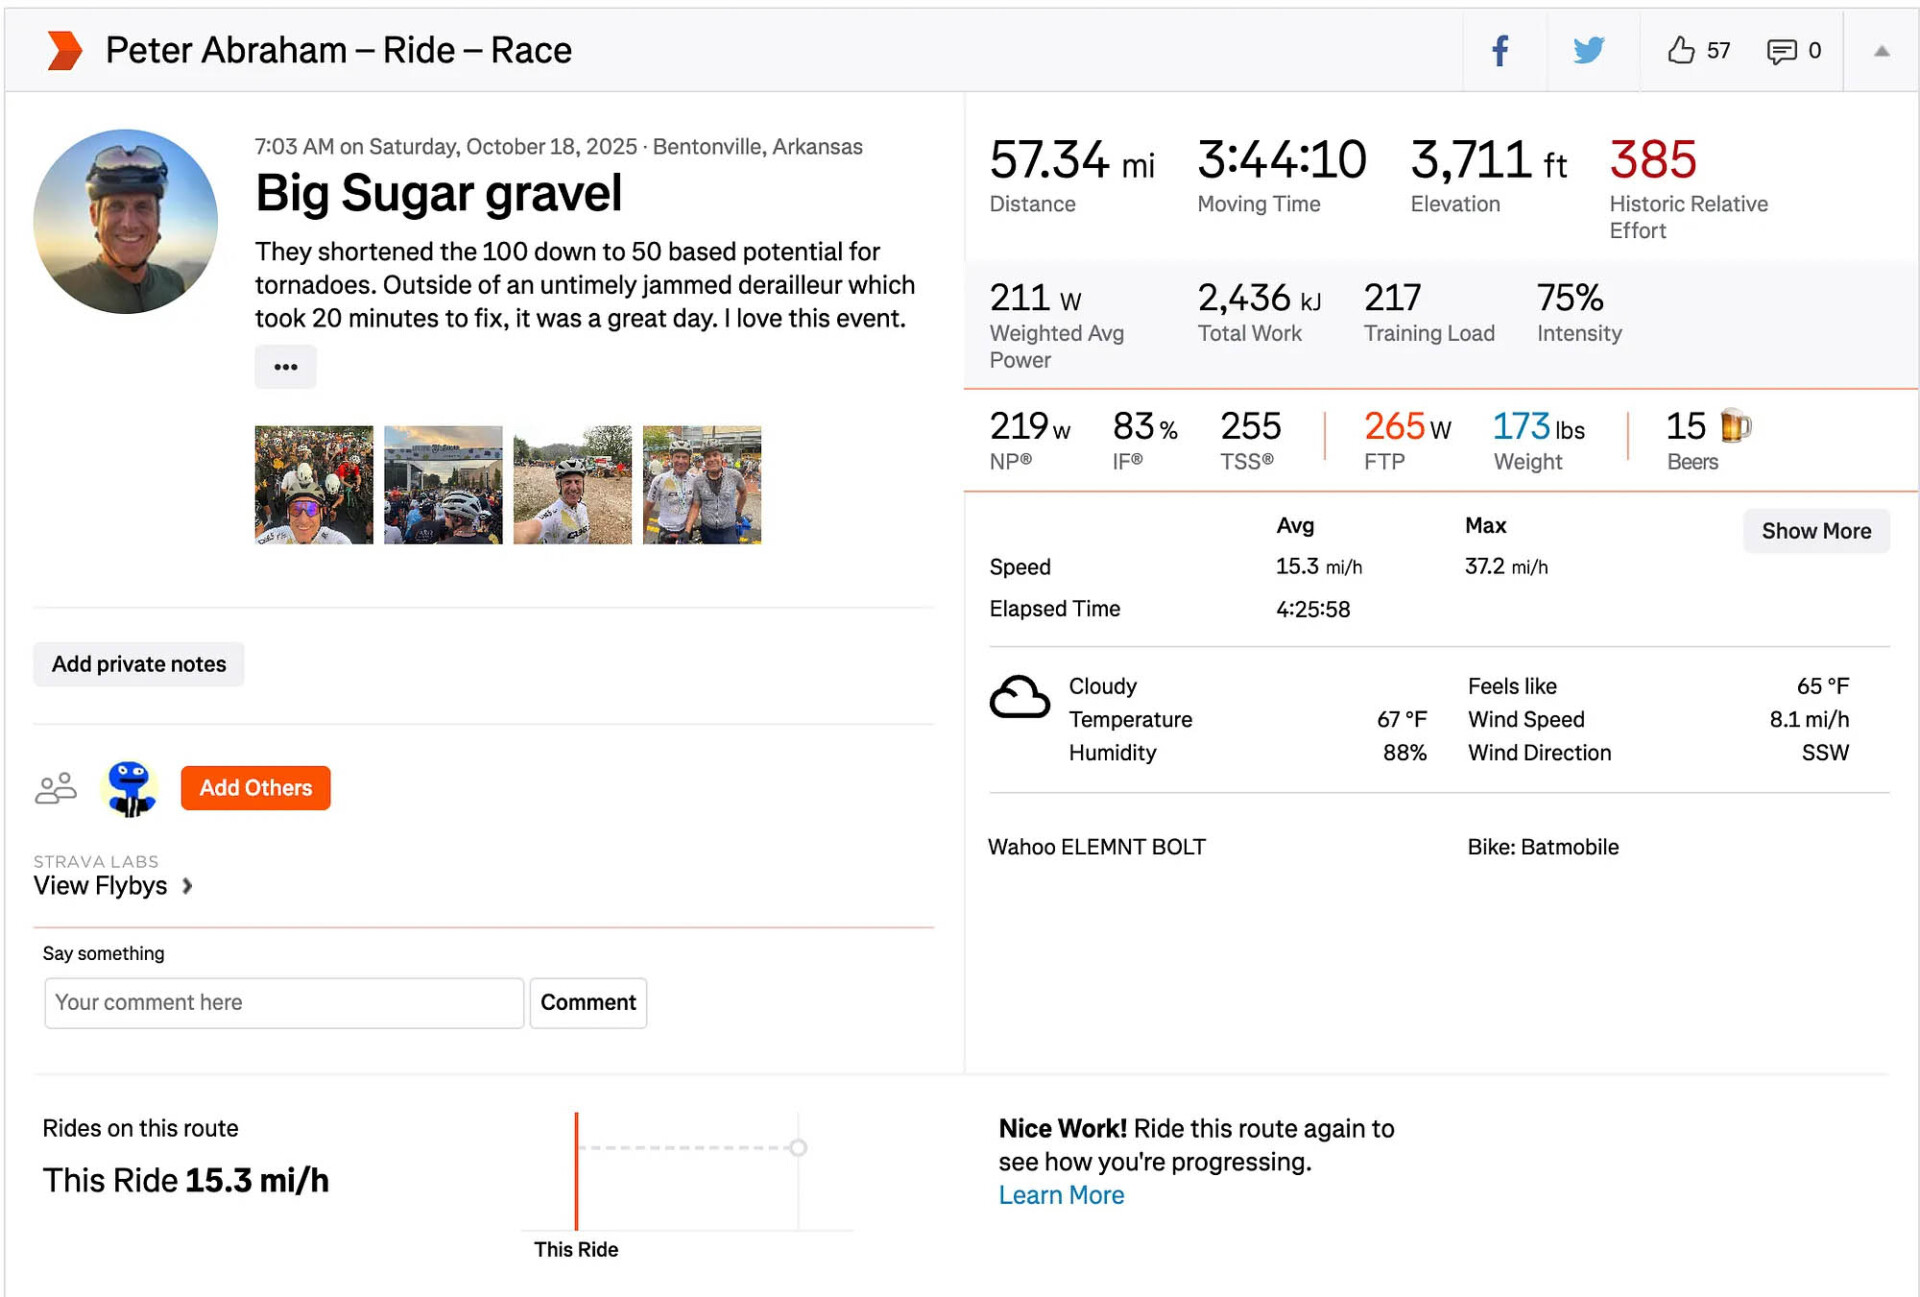The width and height of the screenshot is (1920, 1297).
Task: Click the orange Strava chevron logo
Action: pyautogui.click(x=65, y=50)
